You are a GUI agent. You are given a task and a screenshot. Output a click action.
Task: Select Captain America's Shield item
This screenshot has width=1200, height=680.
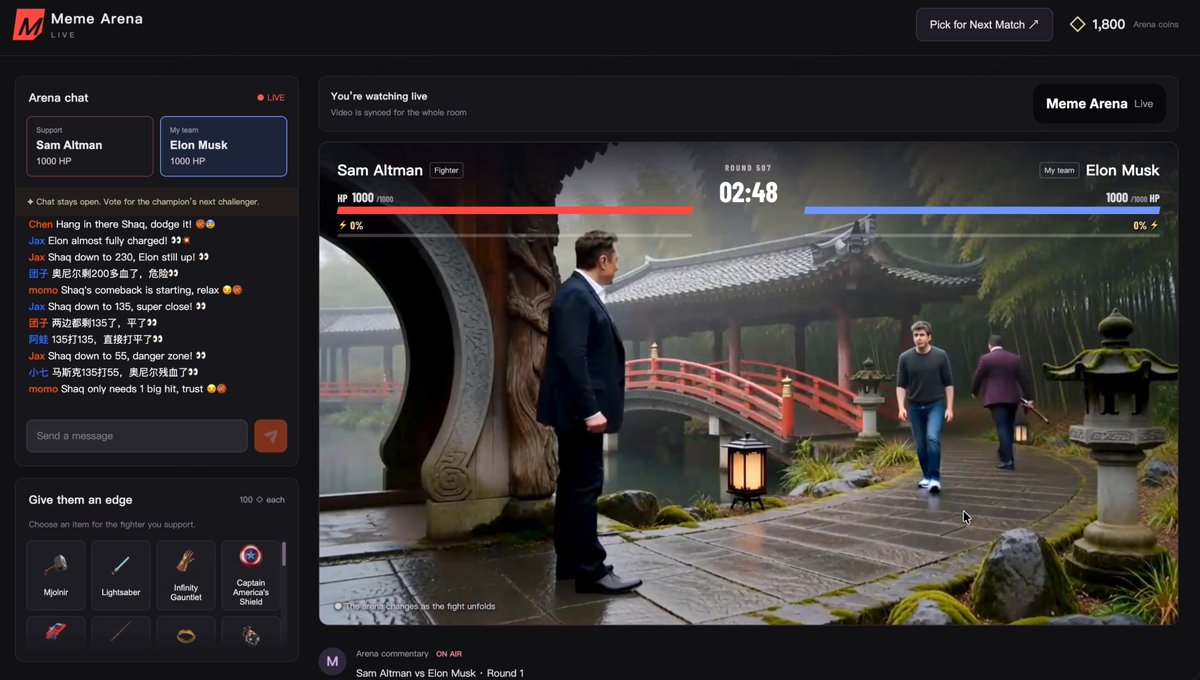coord(251,575)
